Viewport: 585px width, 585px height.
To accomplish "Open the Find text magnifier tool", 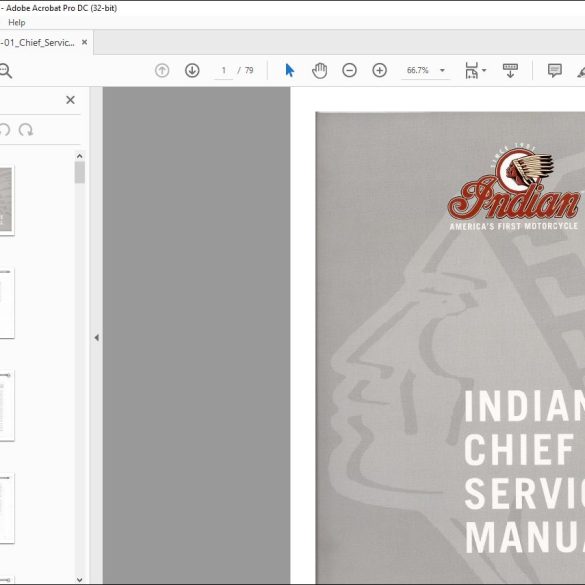I will click(6, 71).
